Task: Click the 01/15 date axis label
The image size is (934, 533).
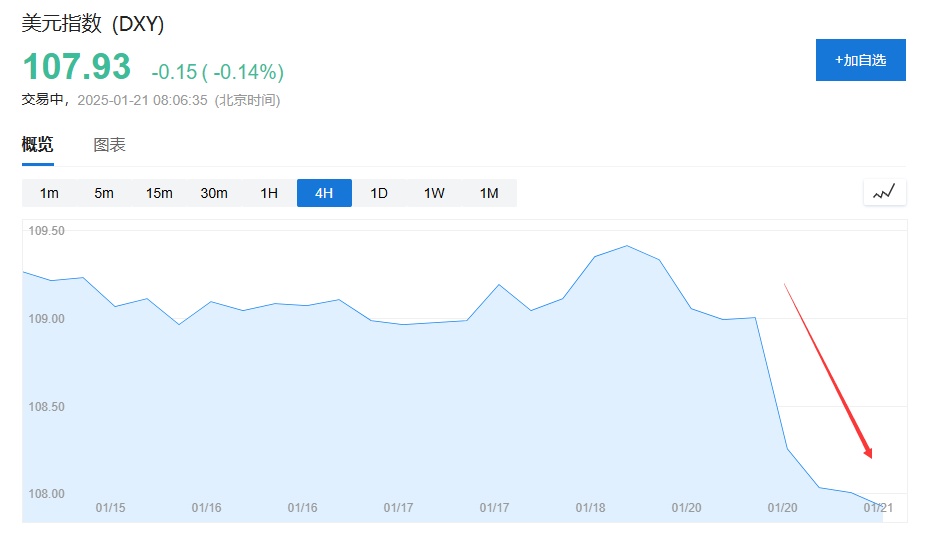Action: [x=111, y=508]
